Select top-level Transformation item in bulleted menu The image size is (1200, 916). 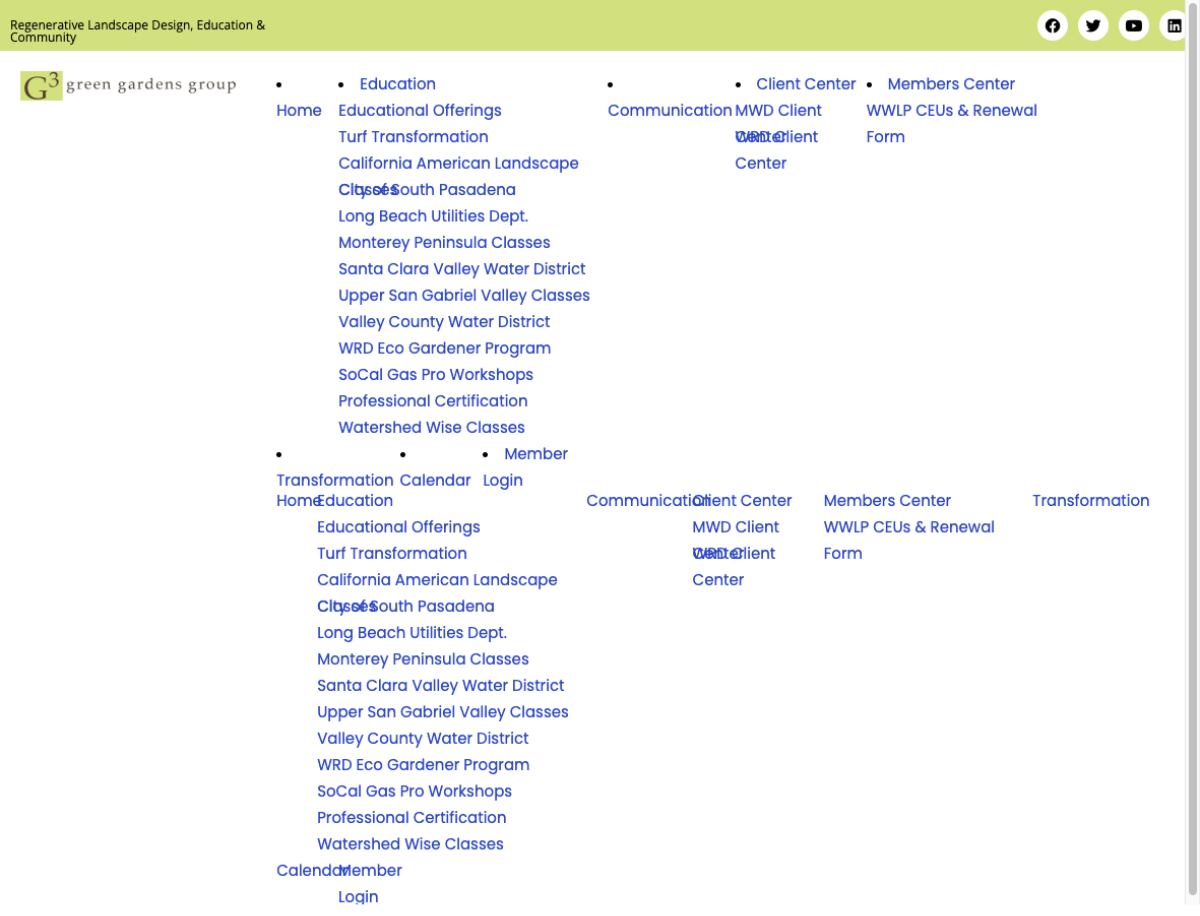click(335, 481)
